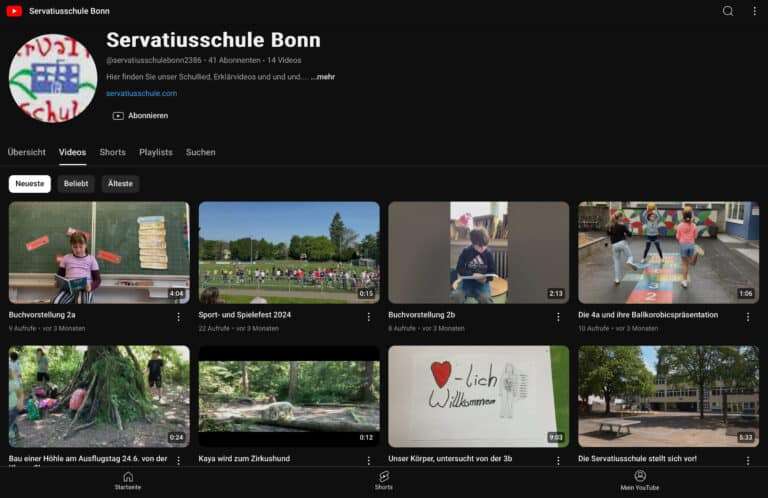Expand channel description with ...mehr
Screen dimensions: 768x498
[323, 77]
